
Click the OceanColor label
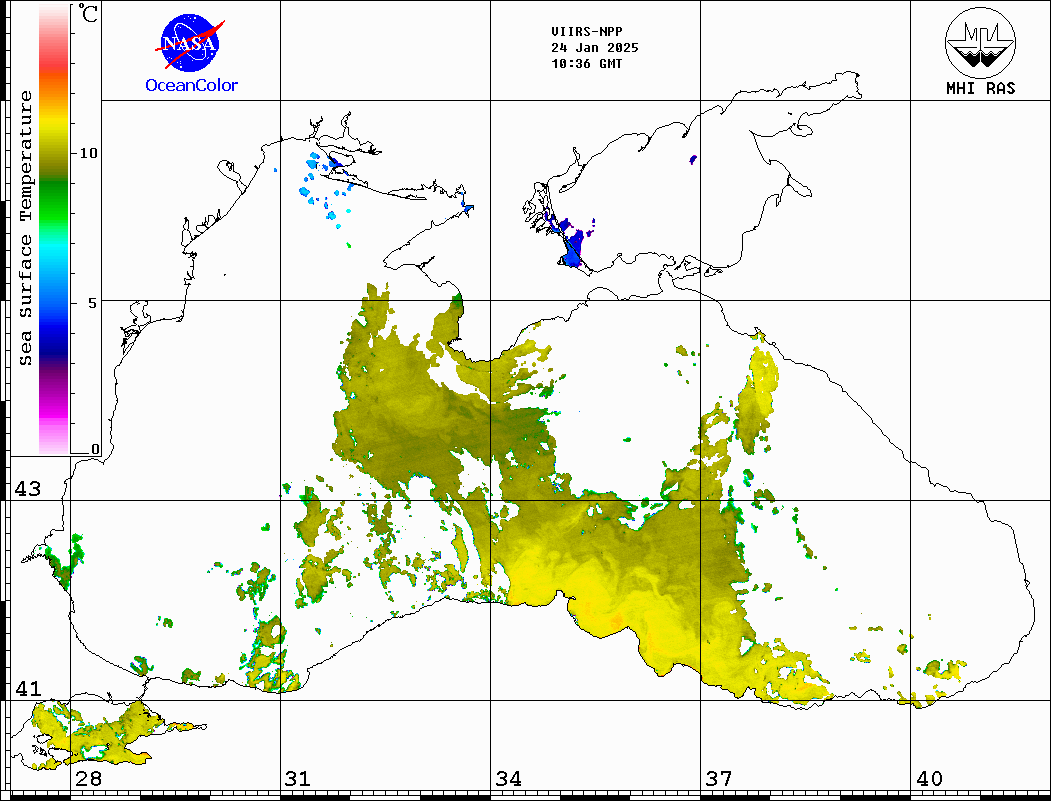tap(192, 85)
